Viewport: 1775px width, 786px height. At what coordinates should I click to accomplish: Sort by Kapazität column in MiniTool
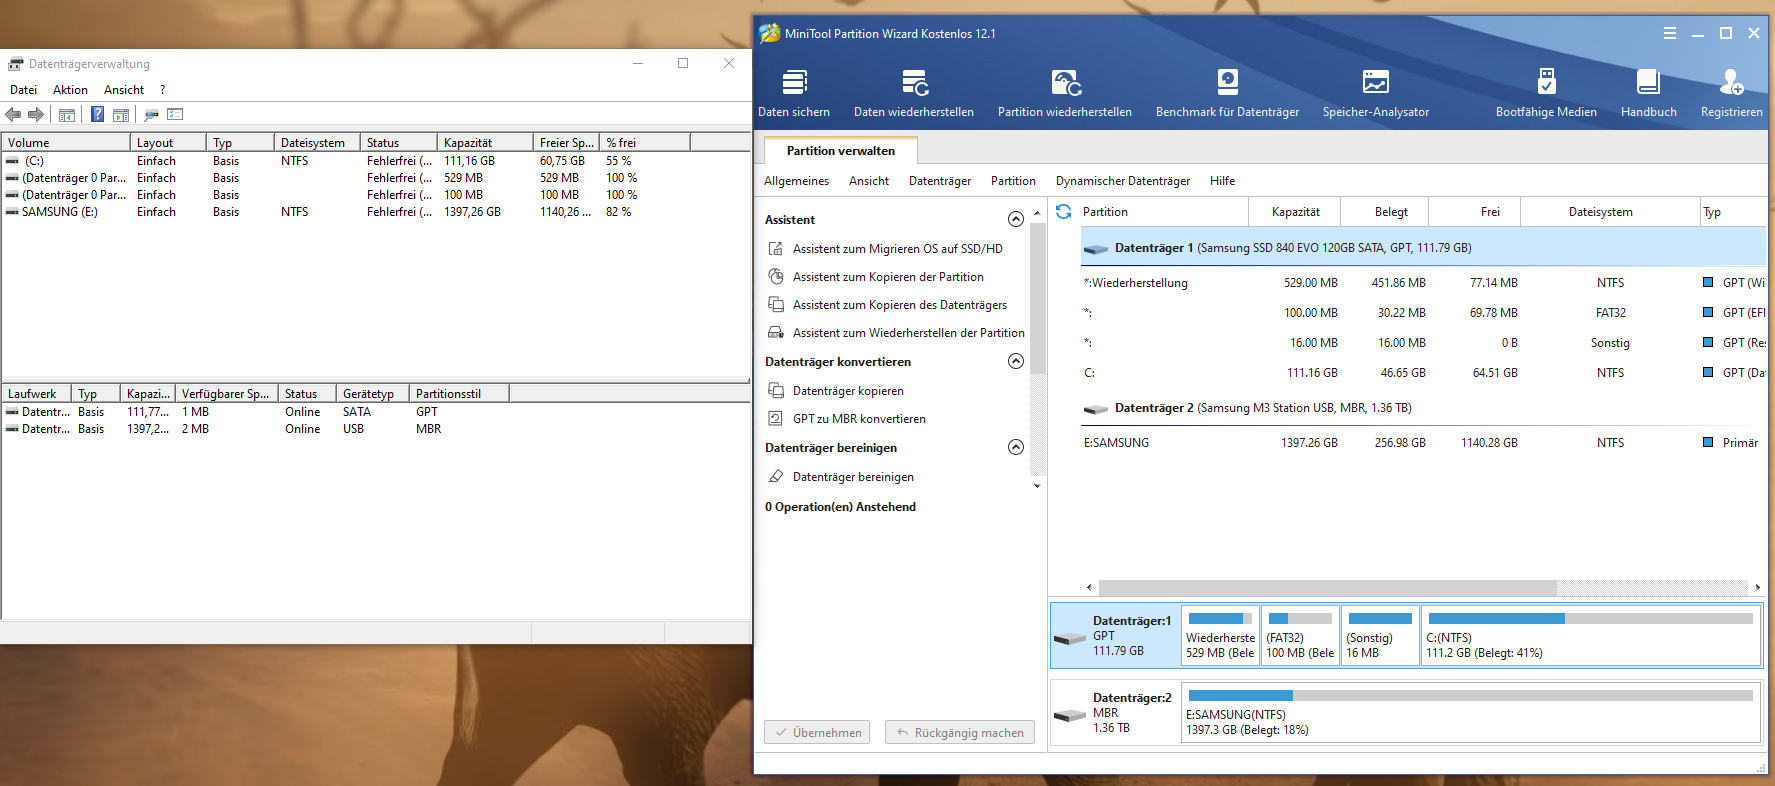click(x=1295, y=211)
